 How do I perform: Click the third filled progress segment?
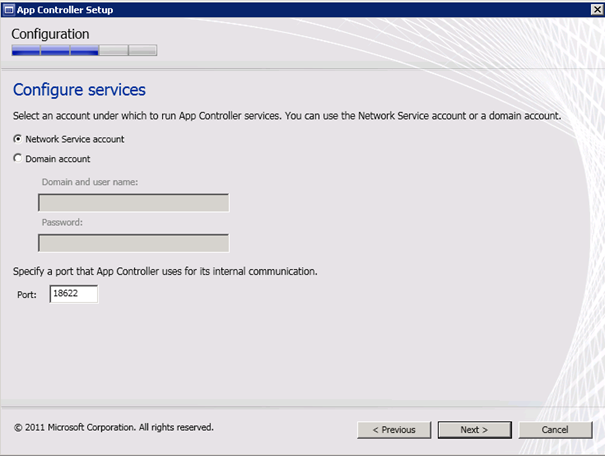click(84, 50)
